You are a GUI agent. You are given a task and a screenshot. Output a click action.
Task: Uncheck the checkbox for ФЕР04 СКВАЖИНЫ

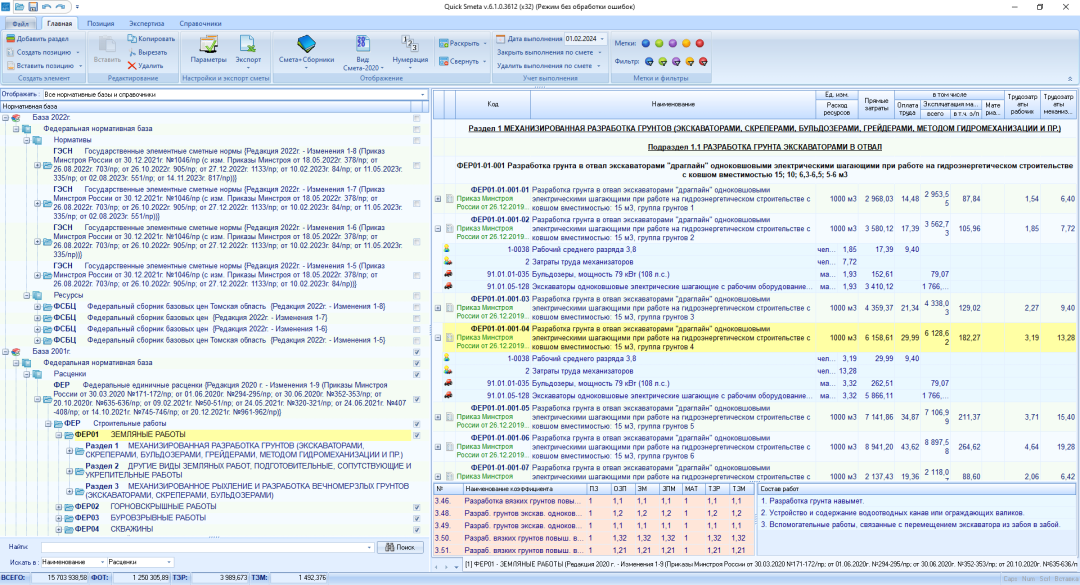click(417, 529)
